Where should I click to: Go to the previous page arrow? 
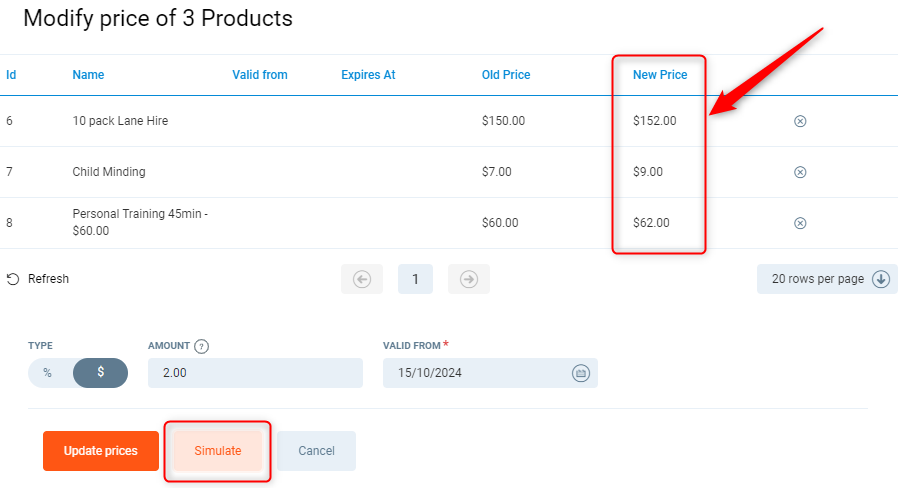[362, 280]
